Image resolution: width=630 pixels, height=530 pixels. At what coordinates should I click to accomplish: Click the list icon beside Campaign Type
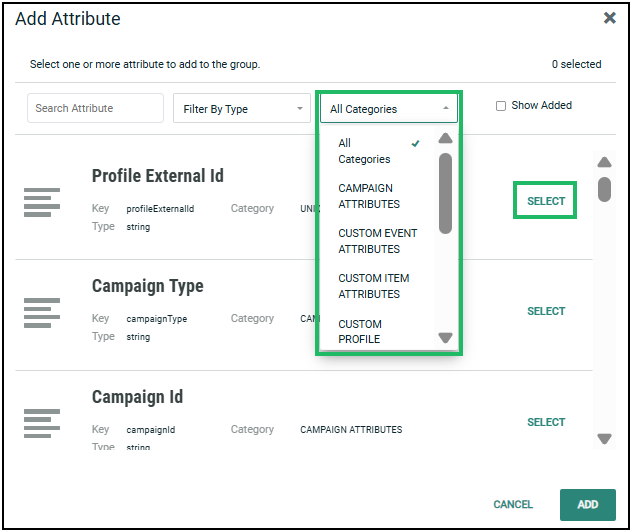click(42, 312)
